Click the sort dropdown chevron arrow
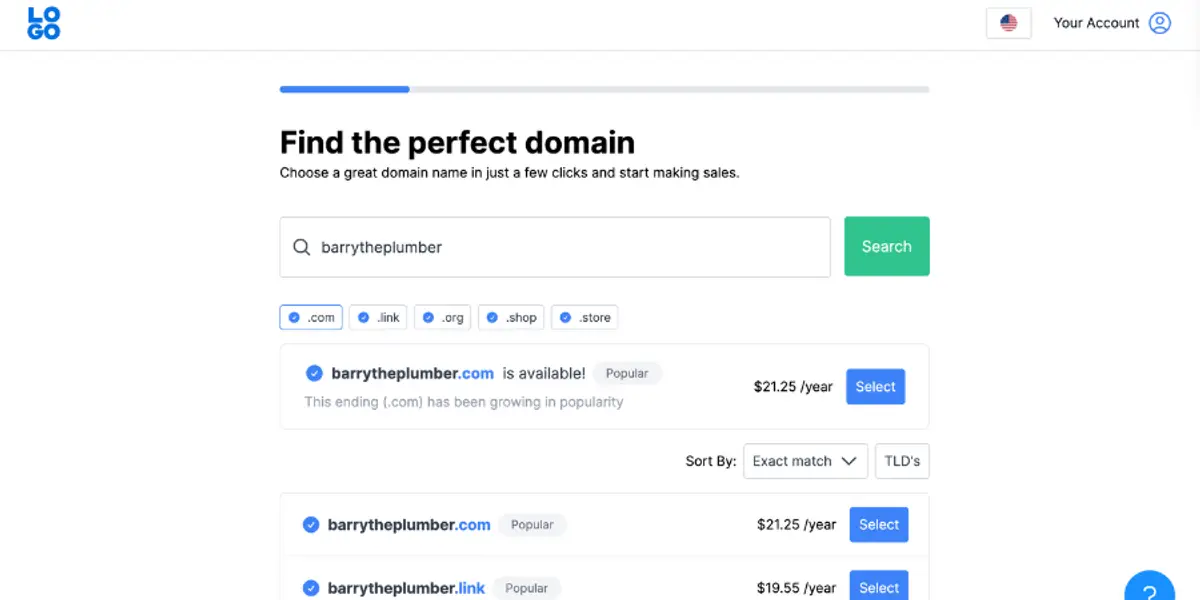 [849, 461]
